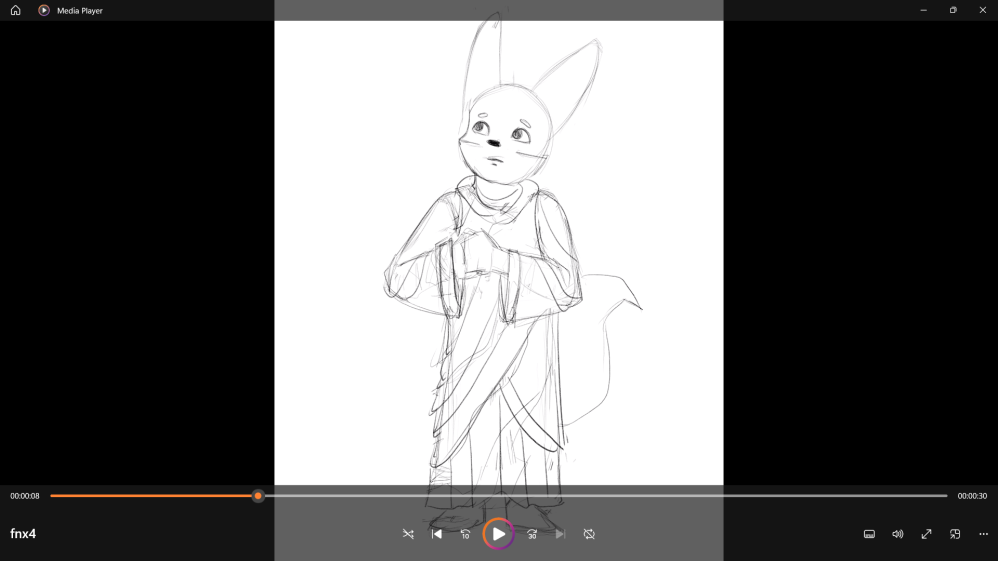
Task: Toggle shuffle mode
Action: [x=408, y=534]
